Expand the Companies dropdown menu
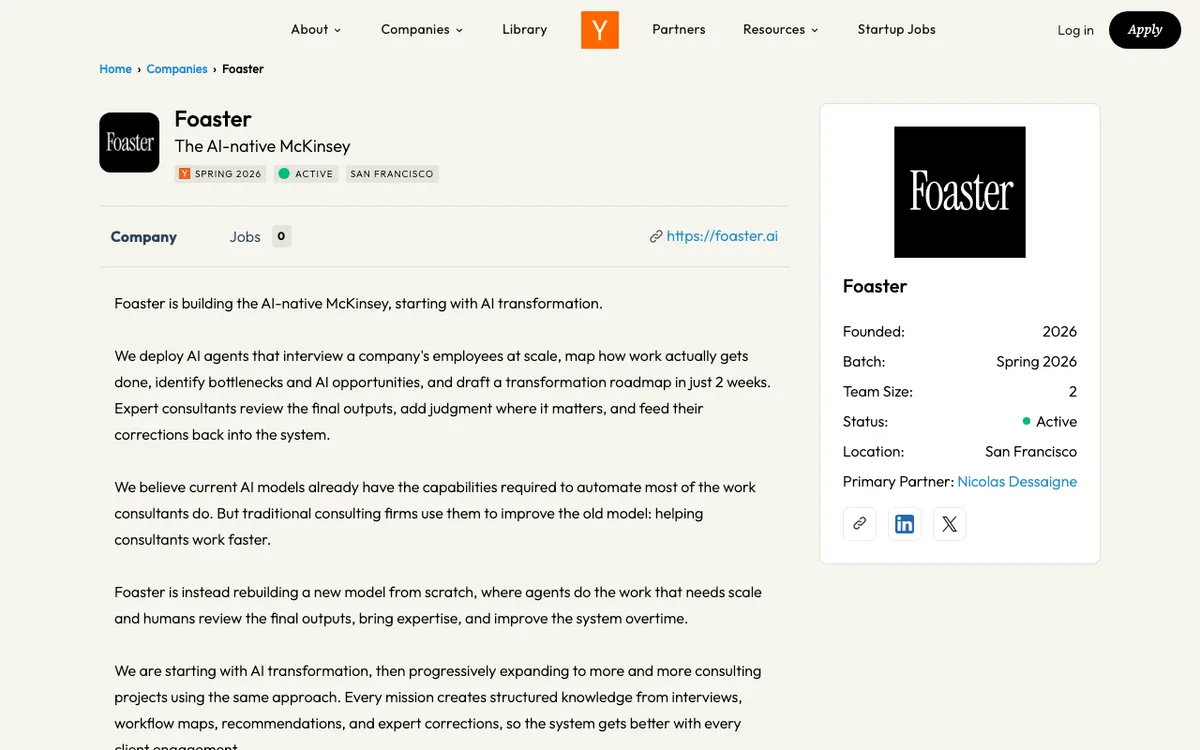This screenshot has height=750, width=1200. (x=422, y=29)
